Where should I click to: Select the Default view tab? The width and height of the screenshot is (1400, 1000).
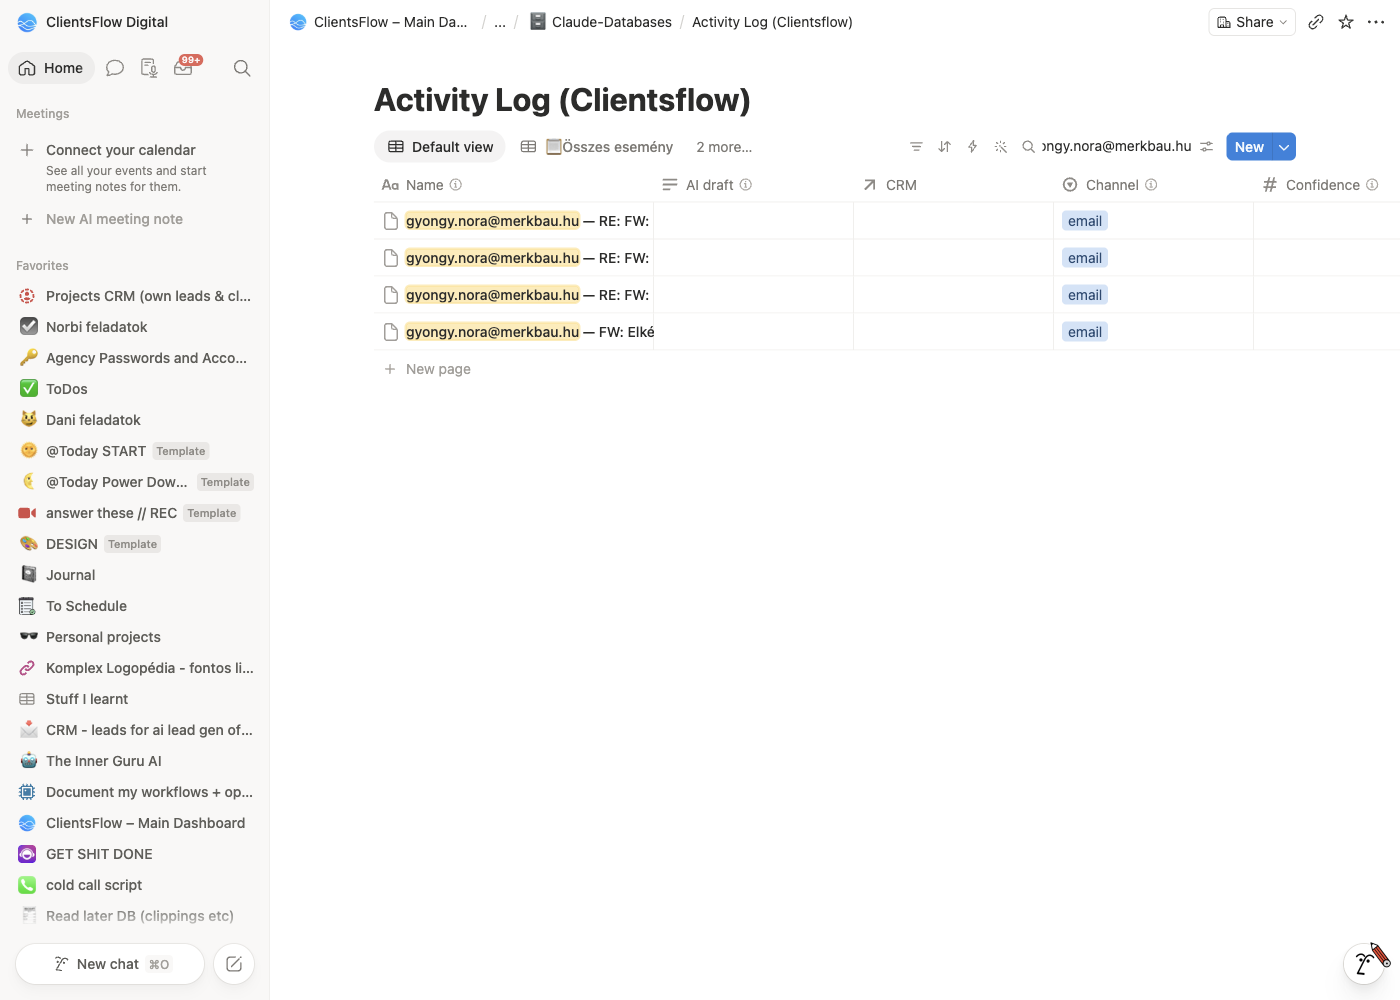point(440,147)
